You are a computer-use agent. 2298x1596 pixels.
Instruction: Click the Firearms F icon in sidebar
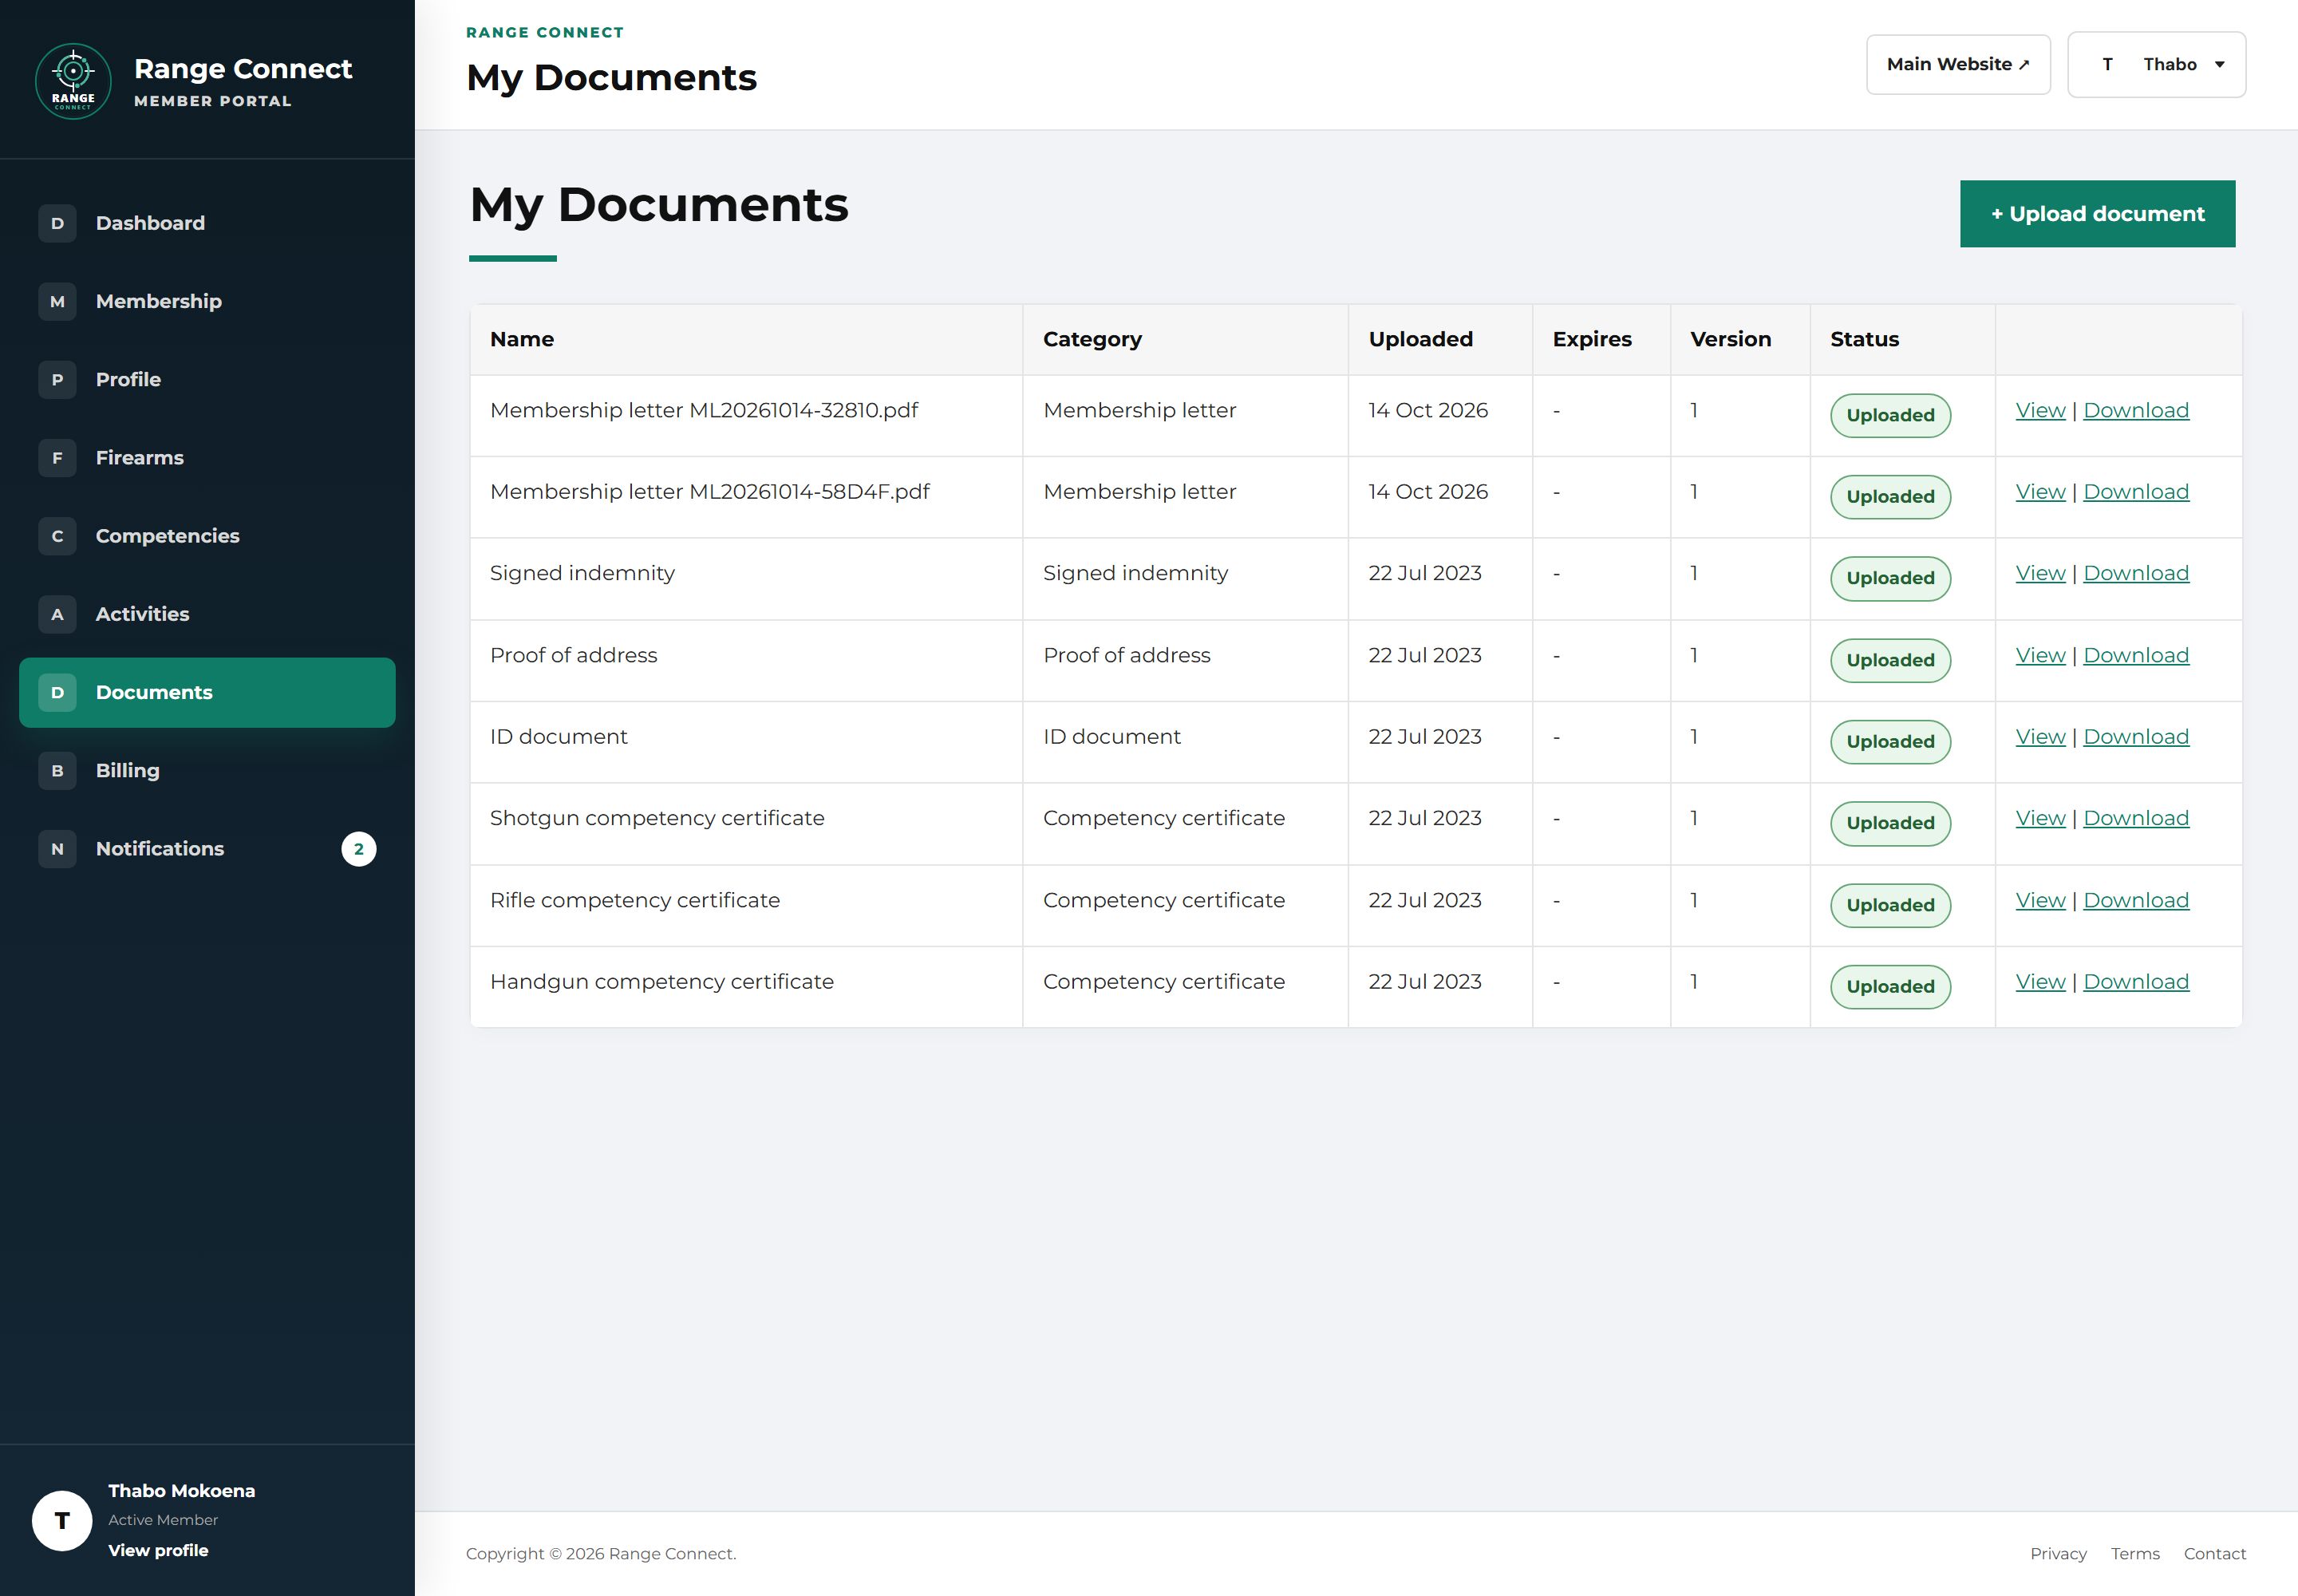(x=57, y=458)
